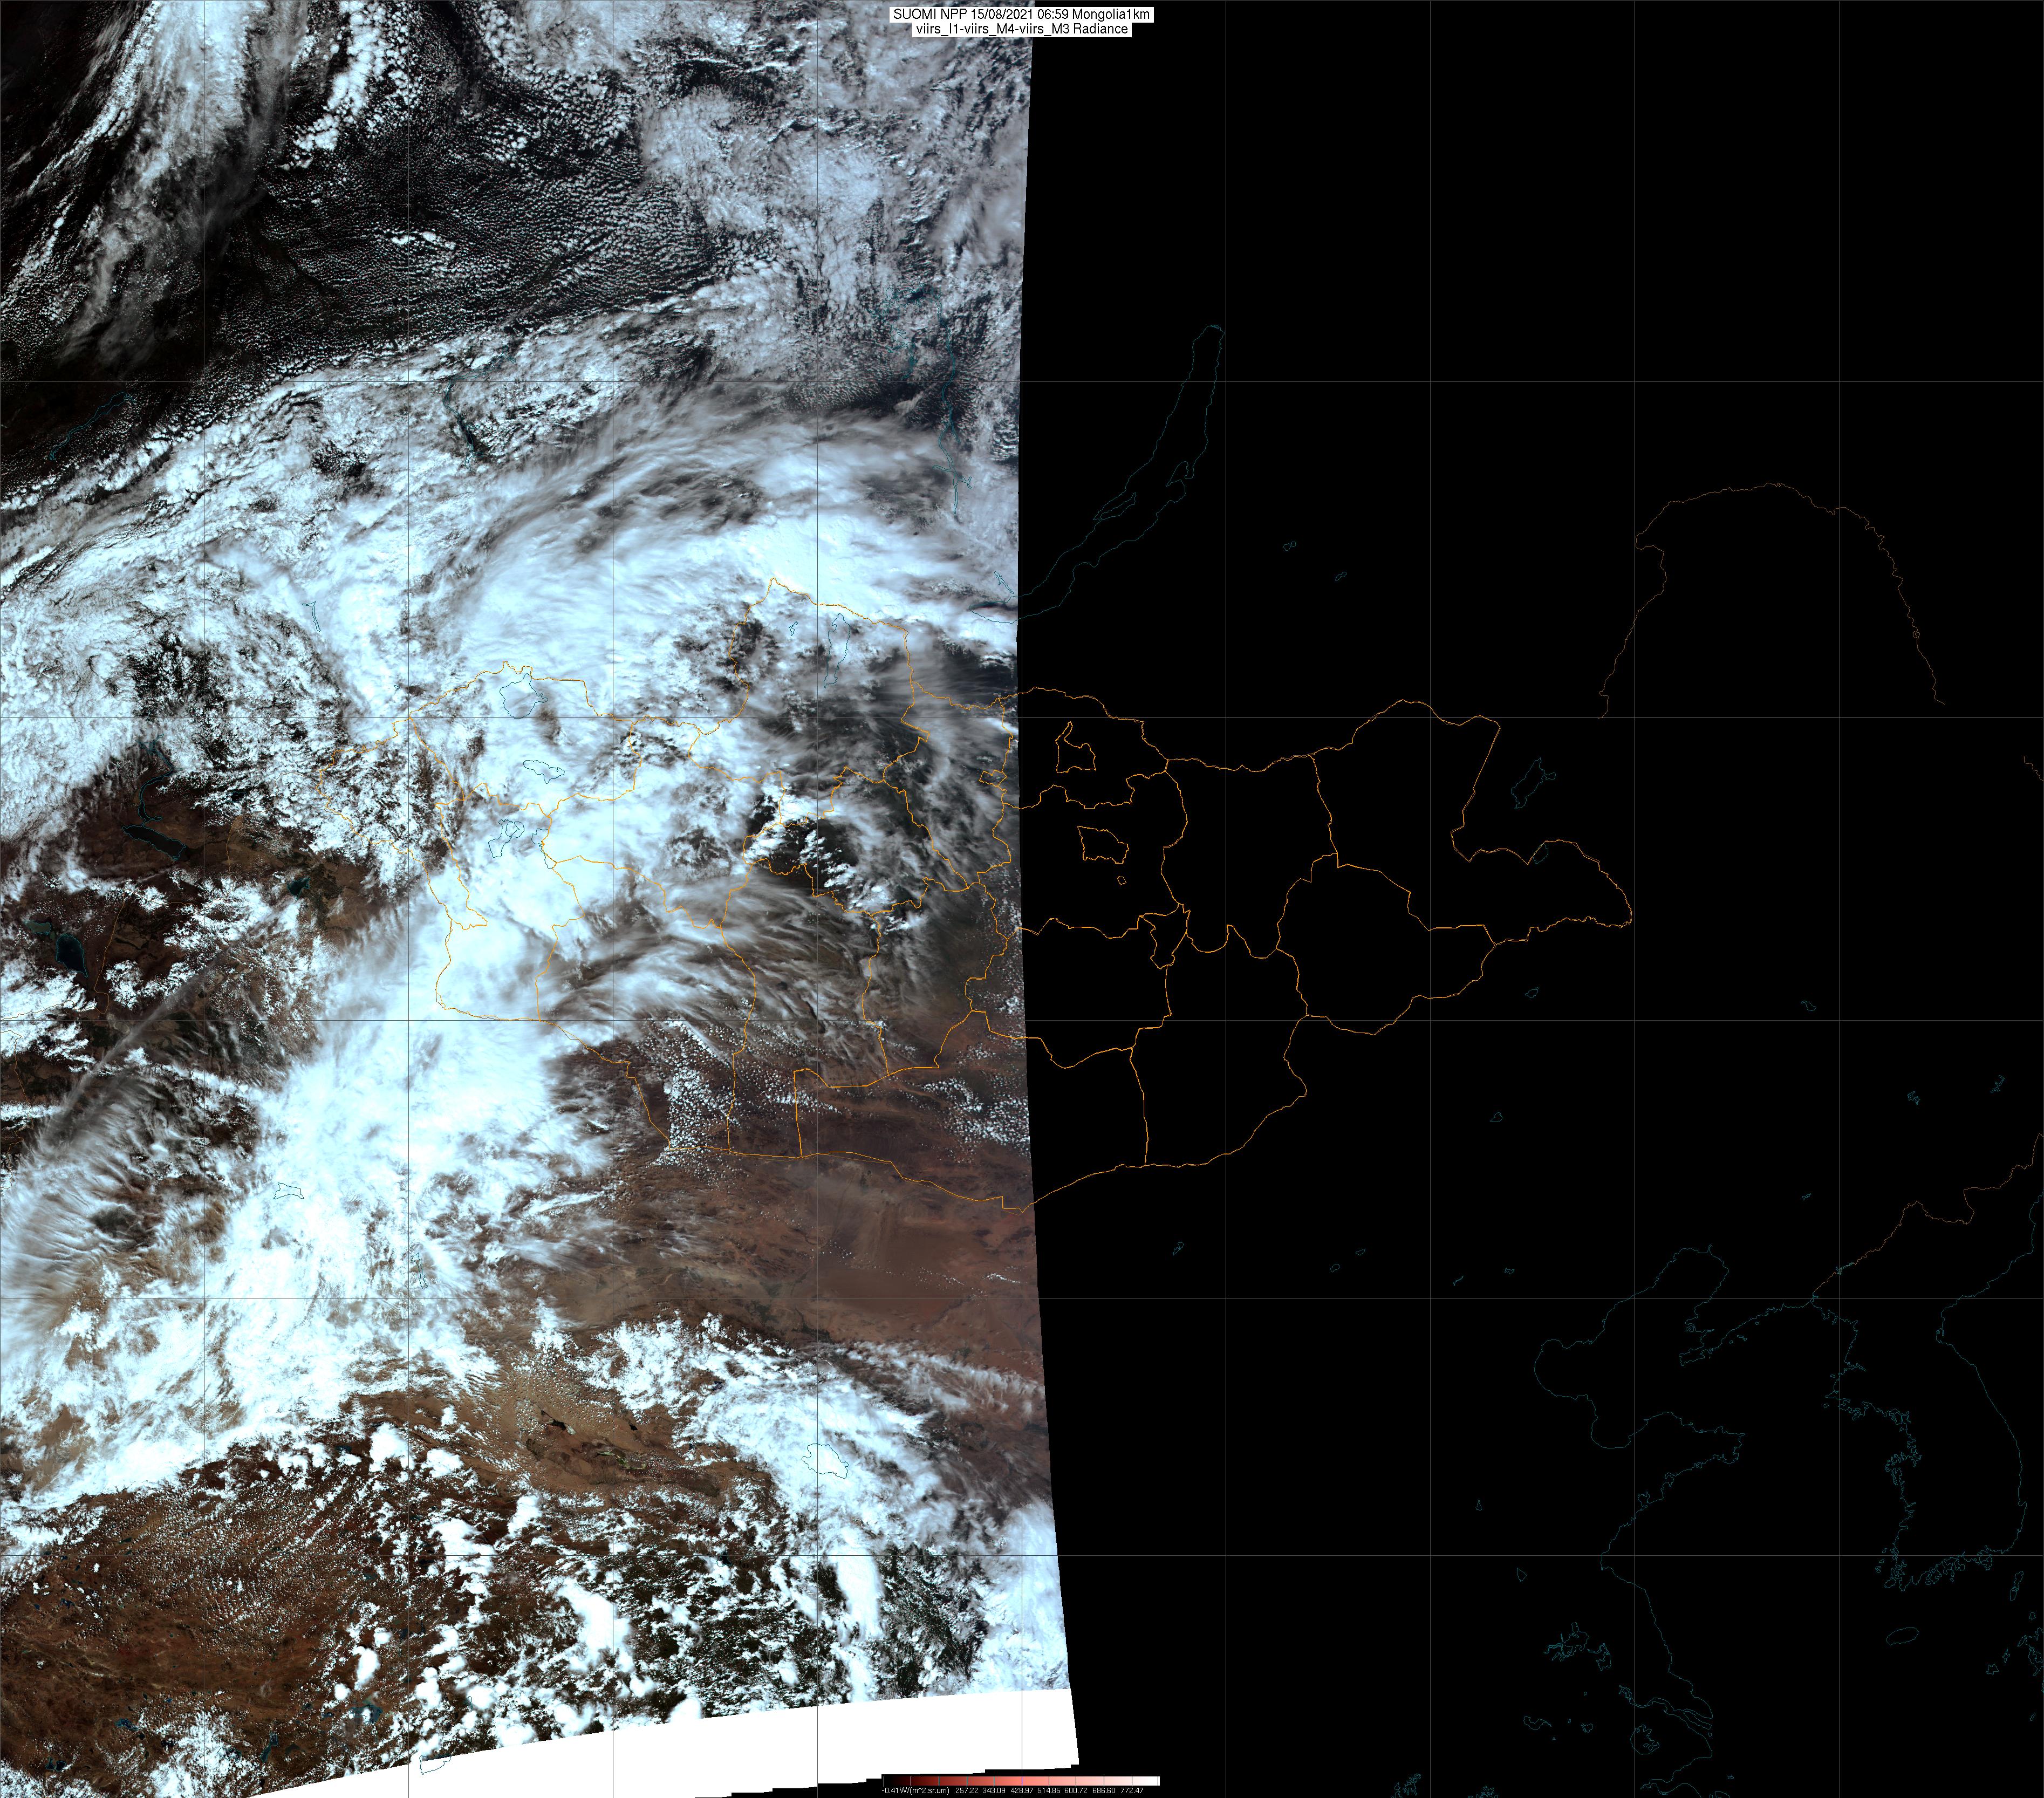The height and width of the screenshot is (1798, 2044).
Task: Click the viirs_I1-viirs_M4-viirs_M3 Radiance label
Action: 1021,29
